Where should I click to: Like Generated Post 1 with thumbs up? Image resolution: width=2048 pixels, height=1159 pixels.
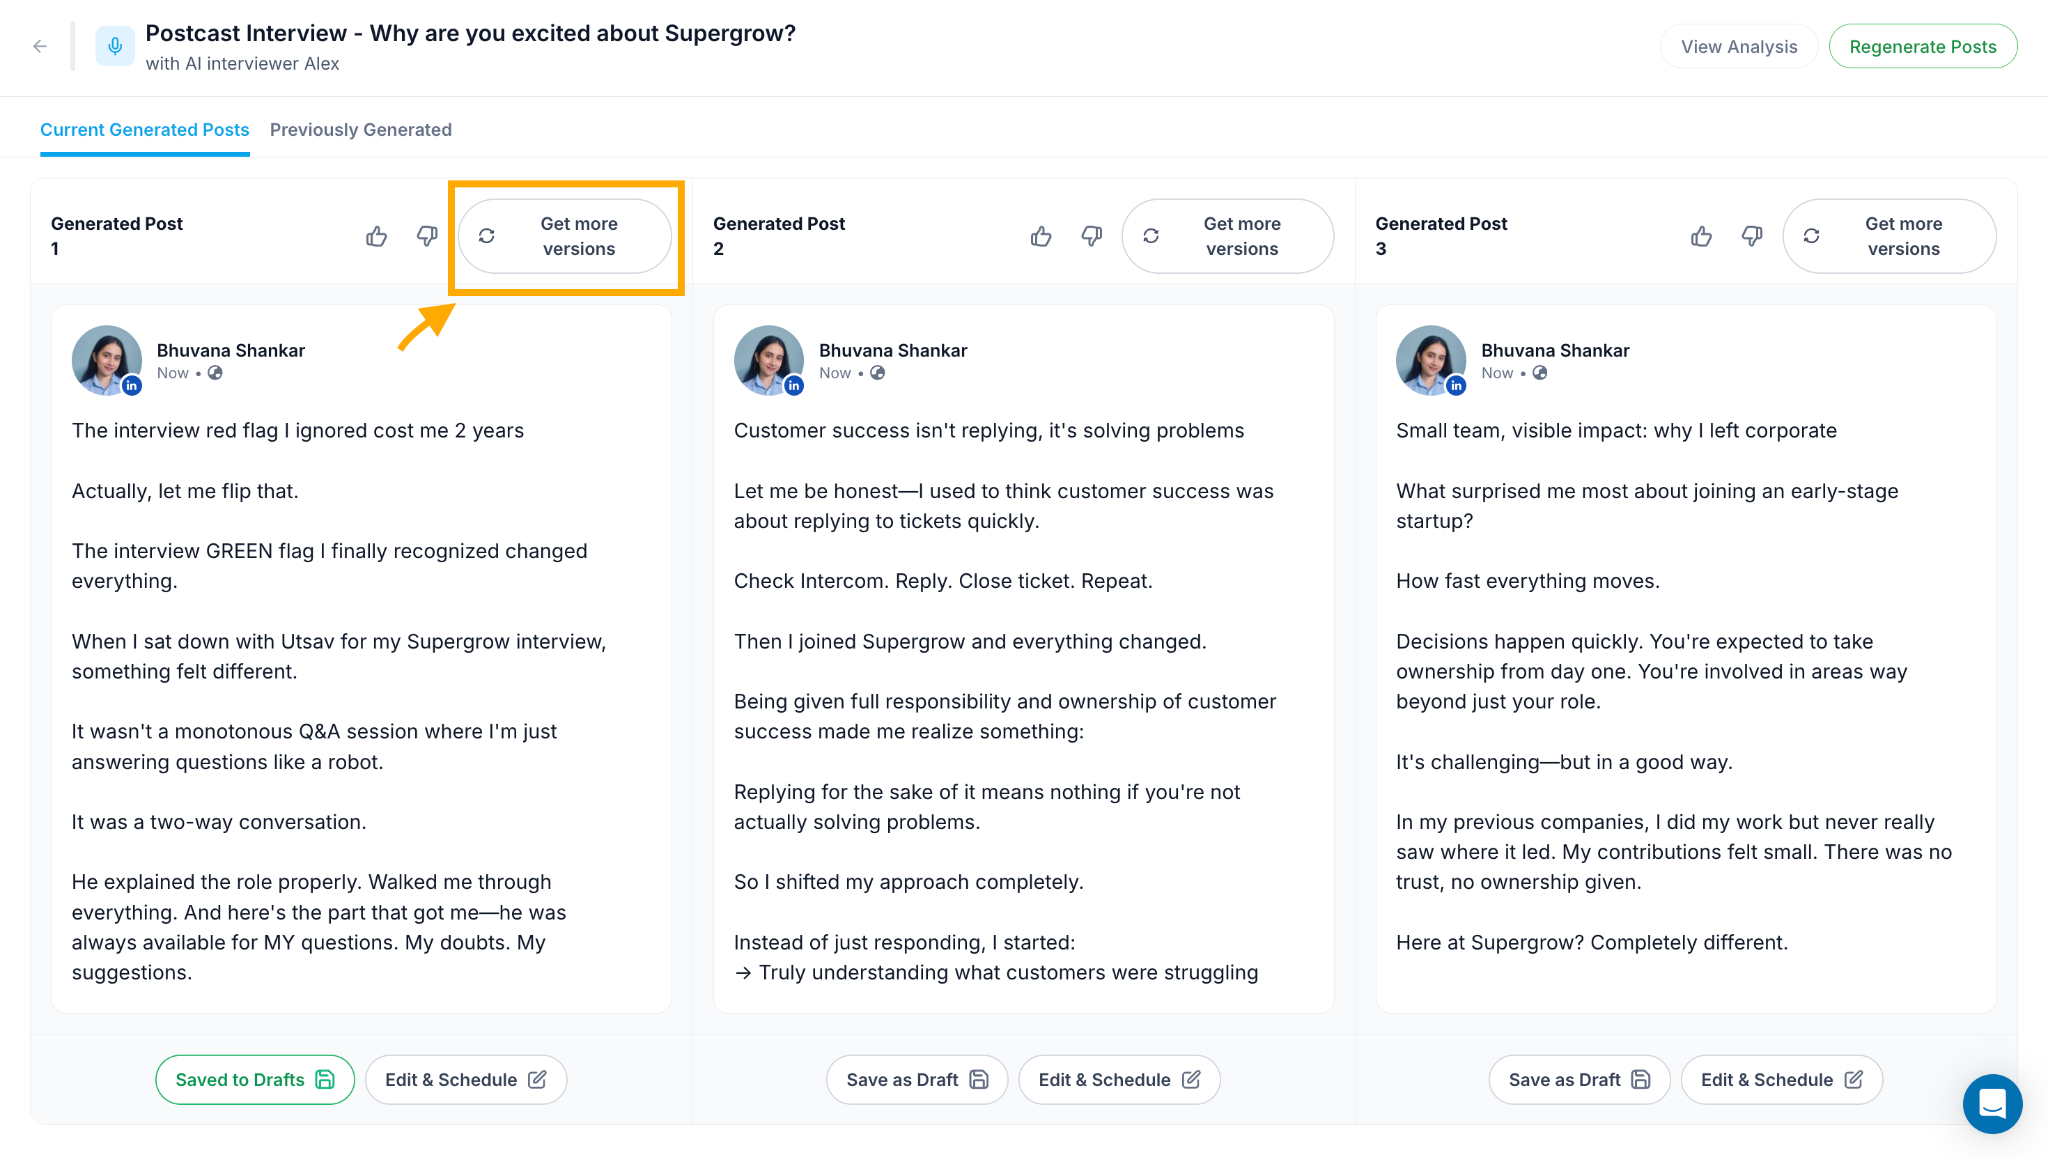click(377, 236)
